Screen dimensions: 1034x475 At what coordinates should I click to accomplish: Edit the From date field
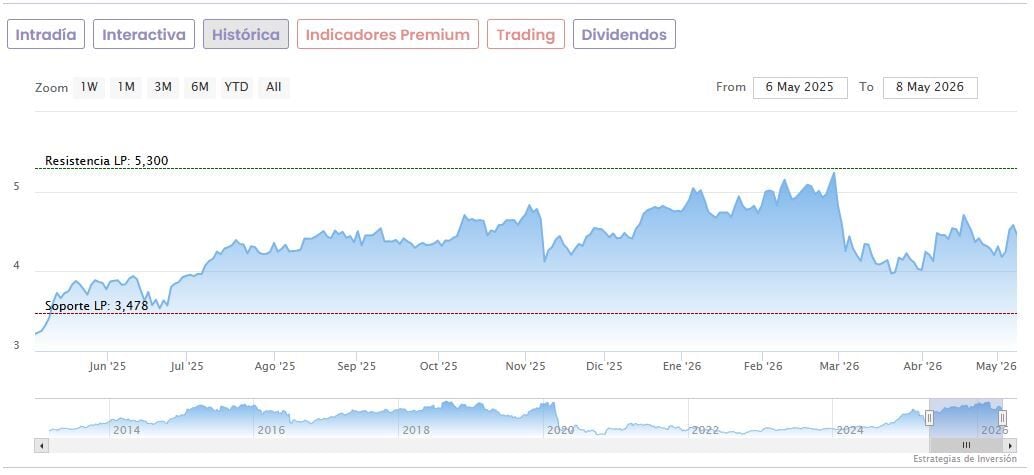[x=800, y=88]
